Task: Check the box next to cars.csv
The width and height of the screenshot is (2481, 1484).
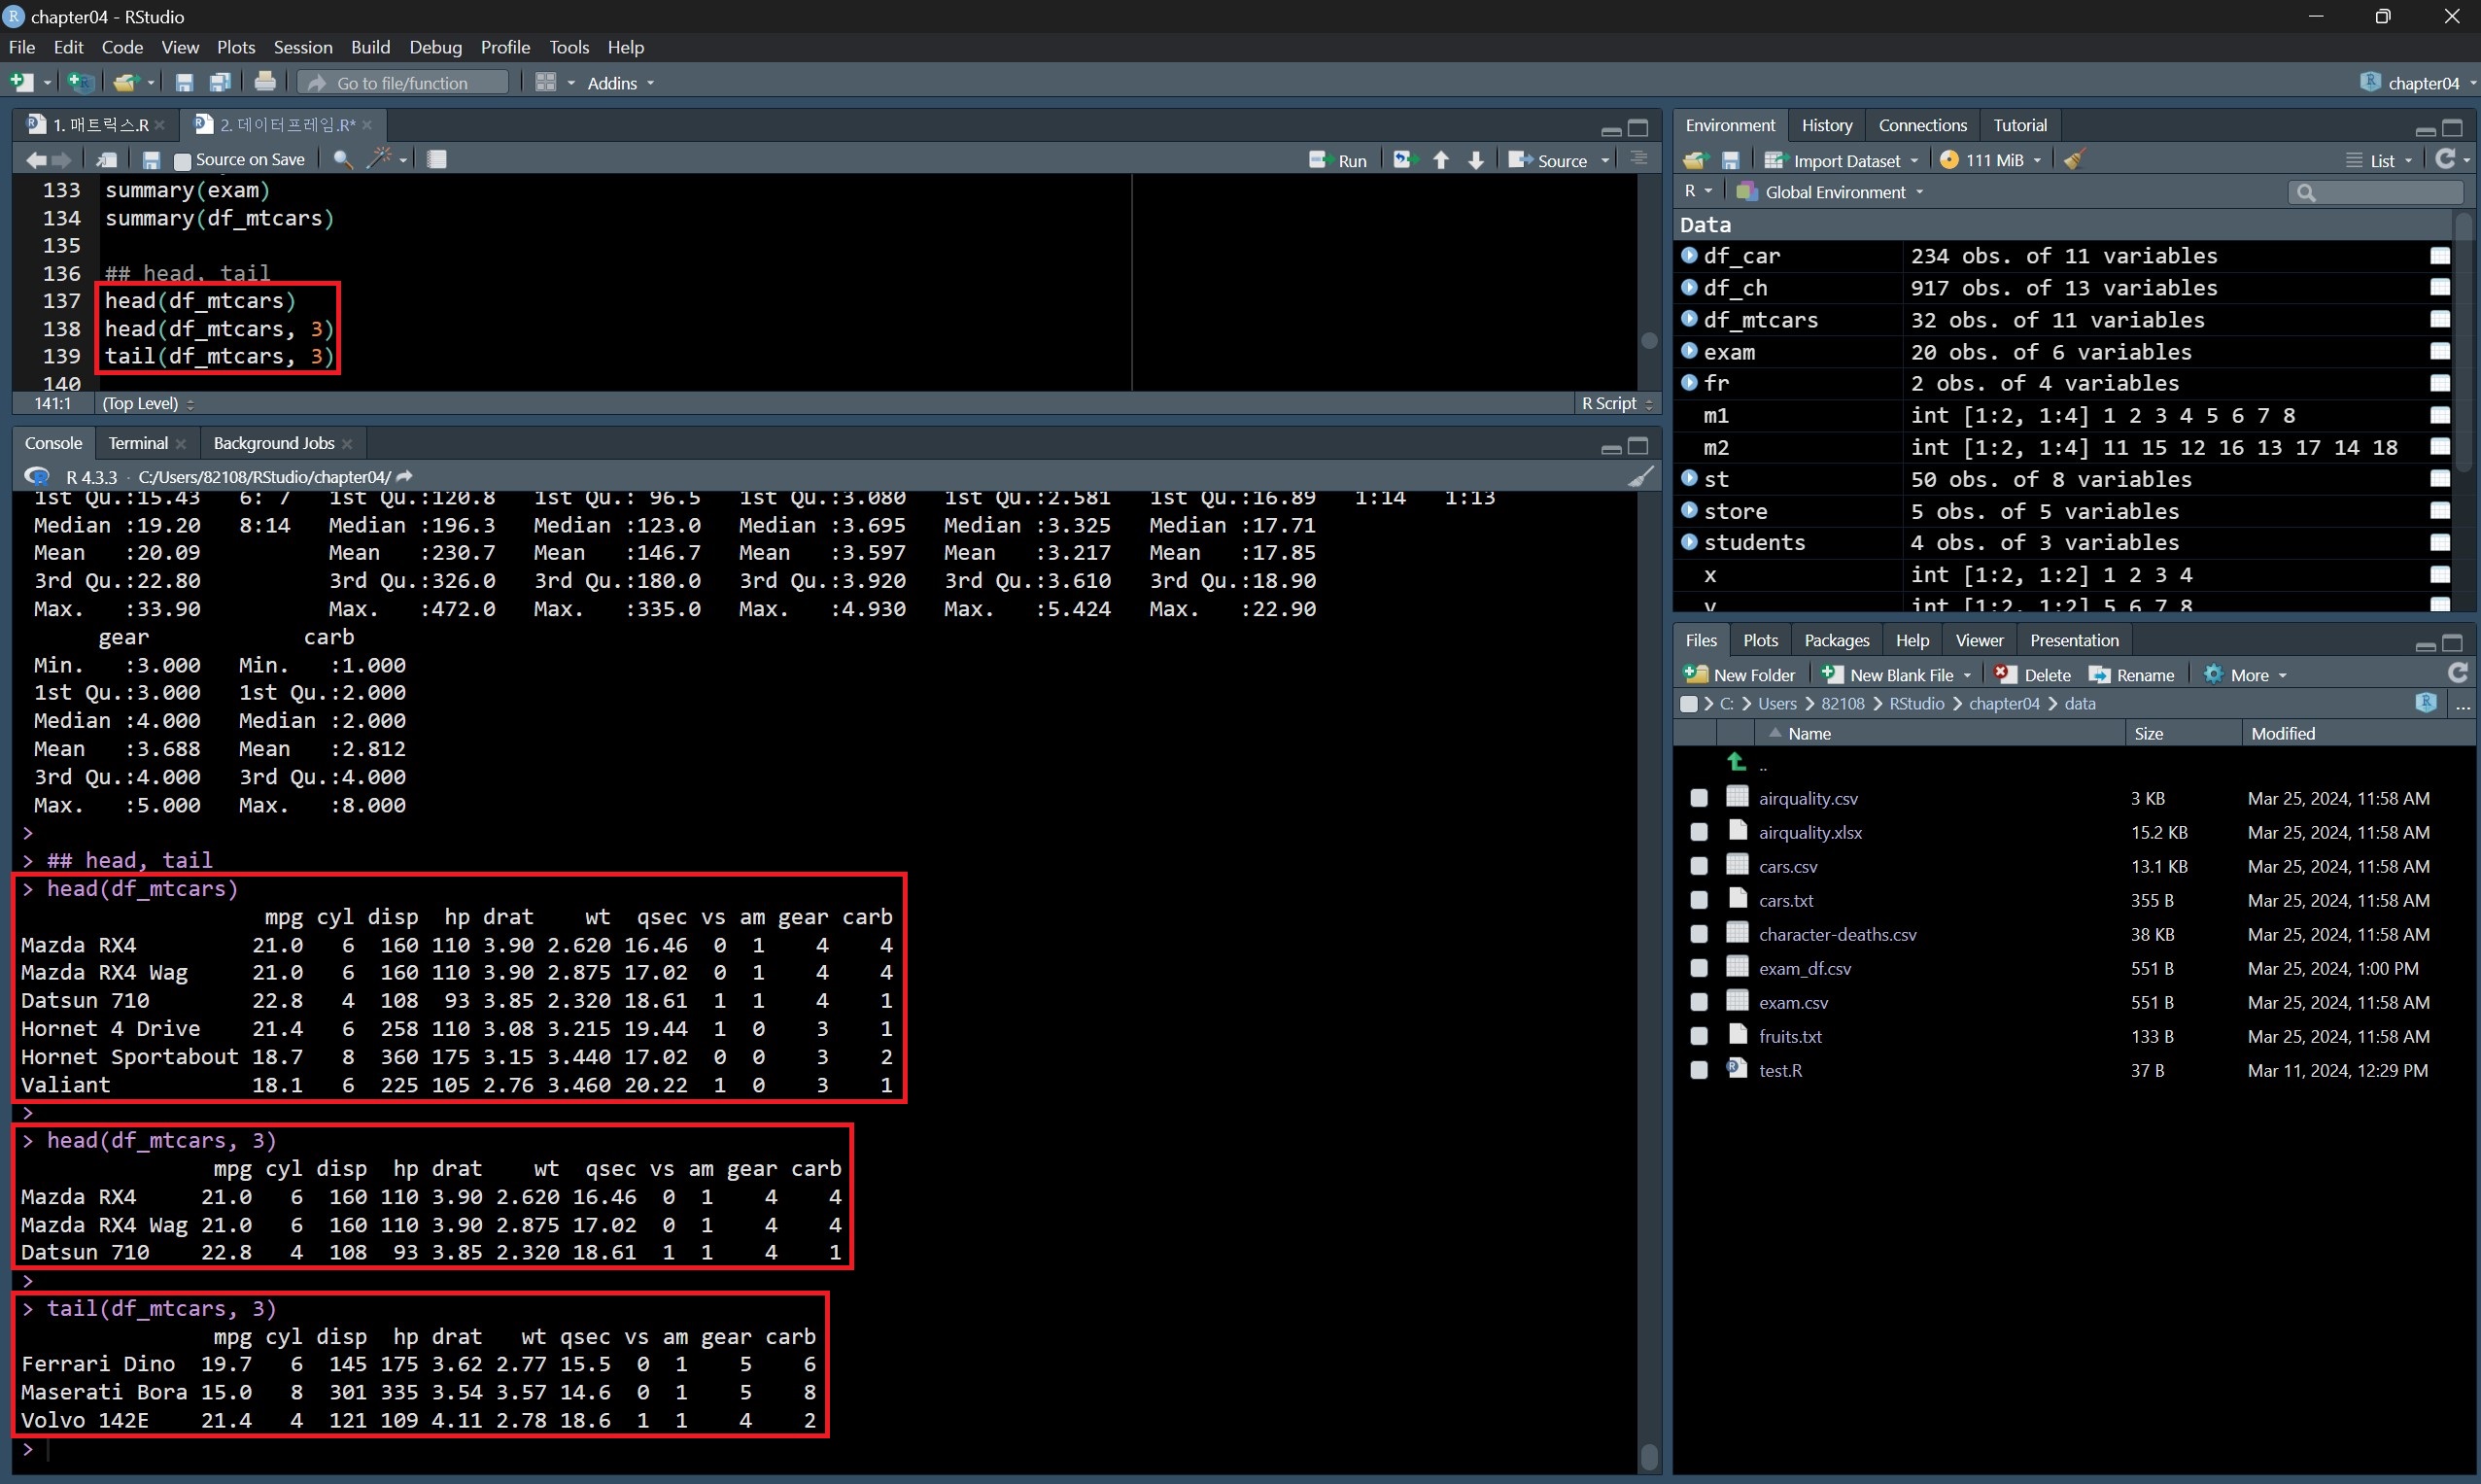Action: coord(1699,867)
